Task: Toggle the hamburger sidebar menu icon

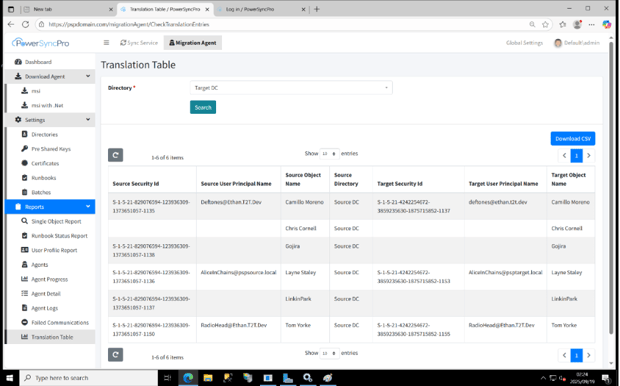Action: 106,42
